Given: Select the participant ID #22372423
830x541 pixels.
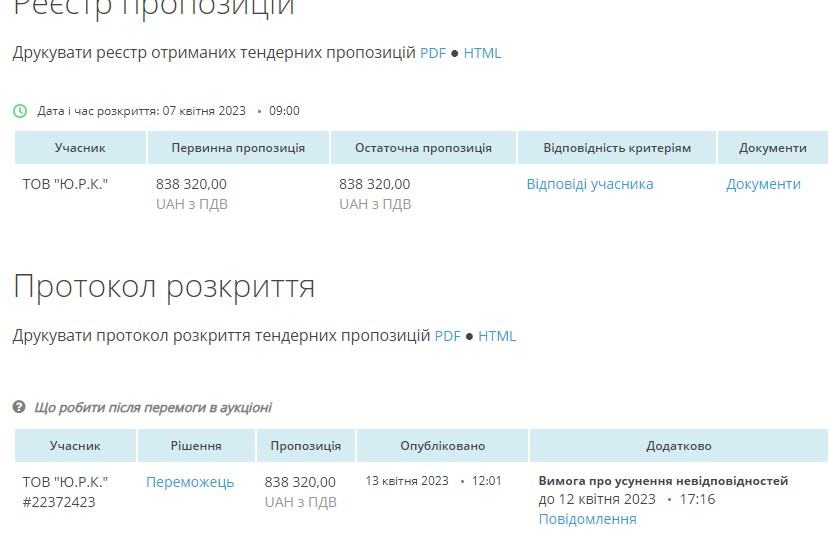Looking at the screenshot, I should pyautogui.click(x=59, y=502).
